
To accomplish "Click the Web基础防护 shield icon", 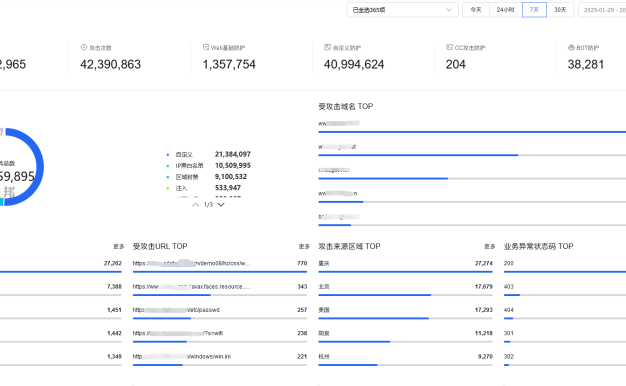I will (206, 47).
